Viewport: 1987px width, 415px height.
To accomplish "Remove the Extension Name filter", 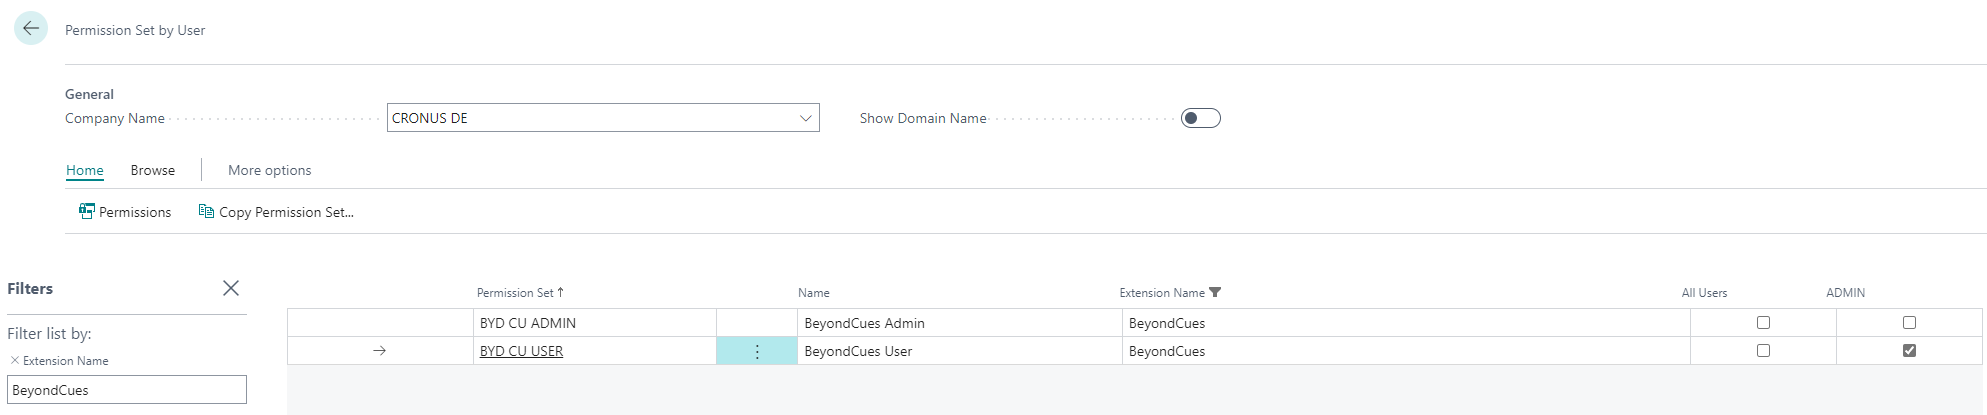I will pyautogui.click(x=14, y=360).
